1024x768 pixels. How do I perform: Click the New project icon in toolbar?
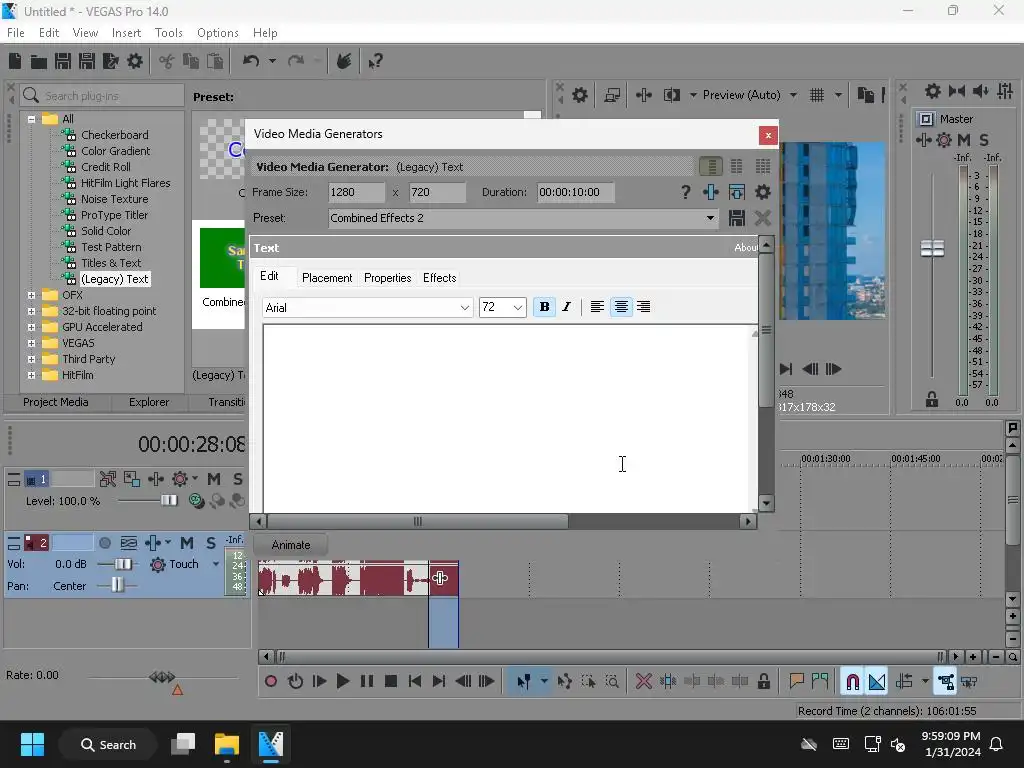(15, 61)
